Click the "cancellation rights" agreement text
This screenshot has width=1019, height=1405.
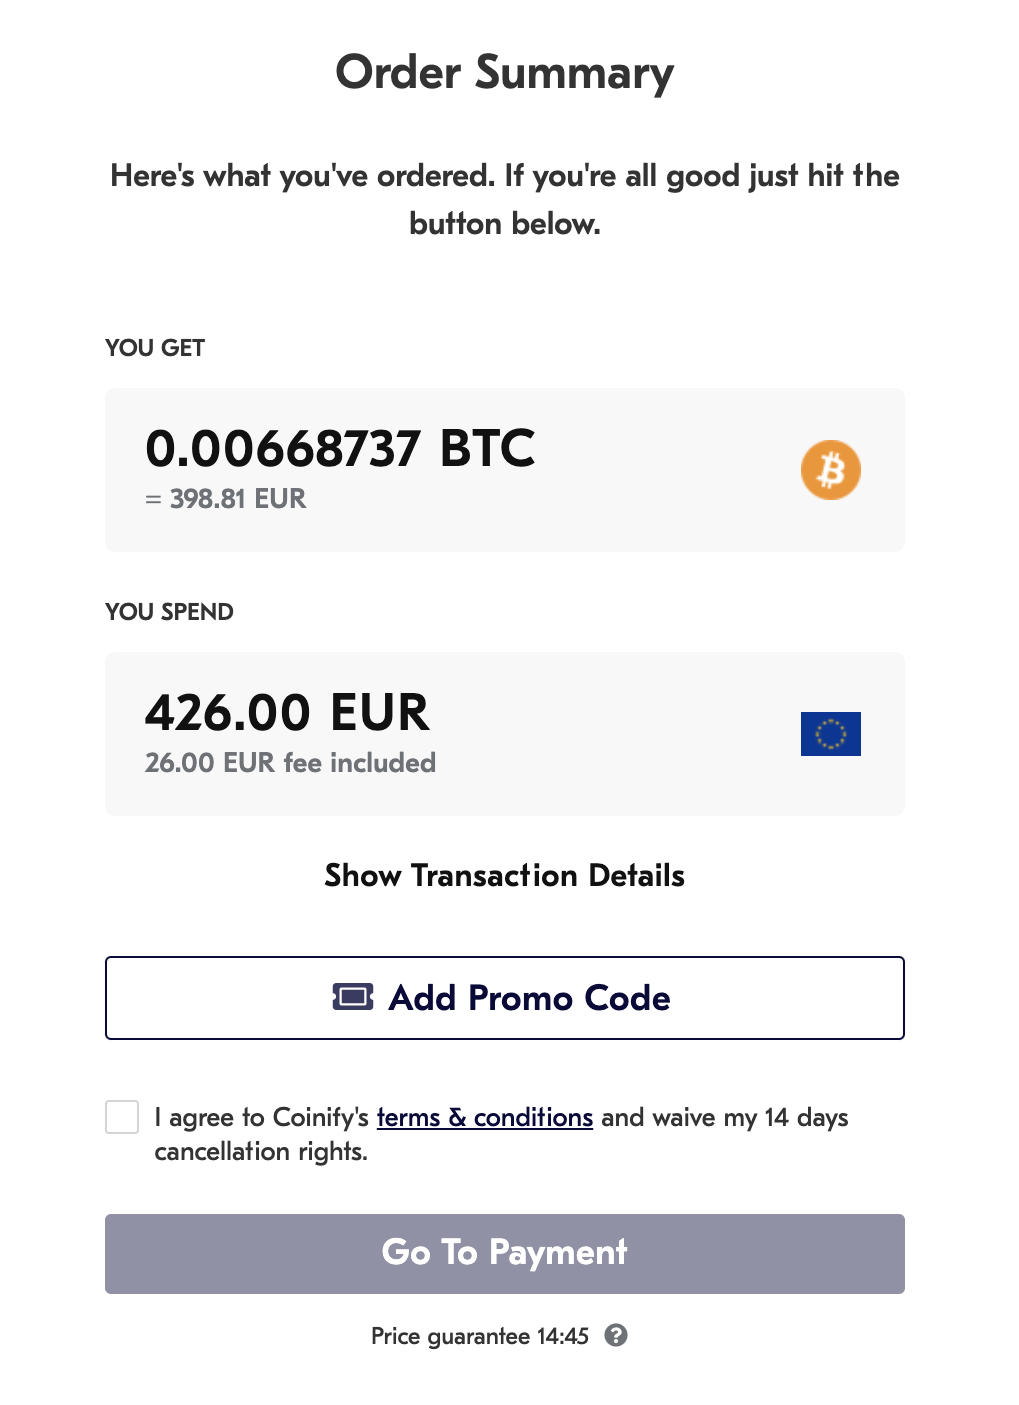[261, 1152]
